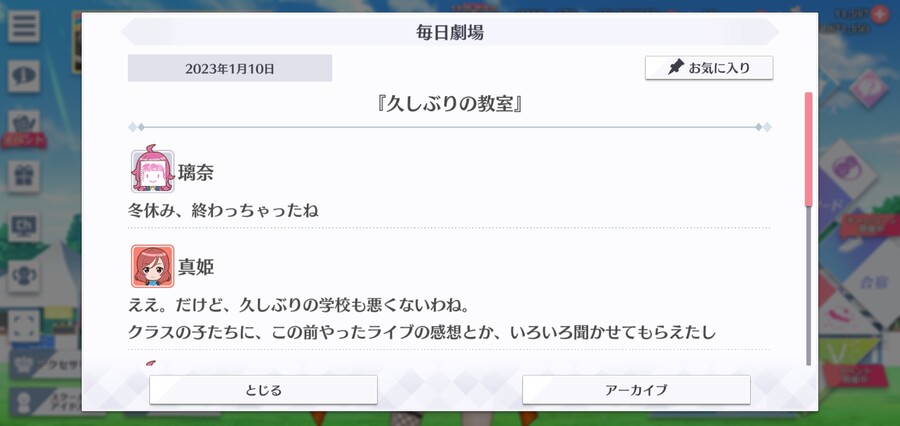
Task: Tap the pink diamond icon at upper right
Action: point(868,88)
